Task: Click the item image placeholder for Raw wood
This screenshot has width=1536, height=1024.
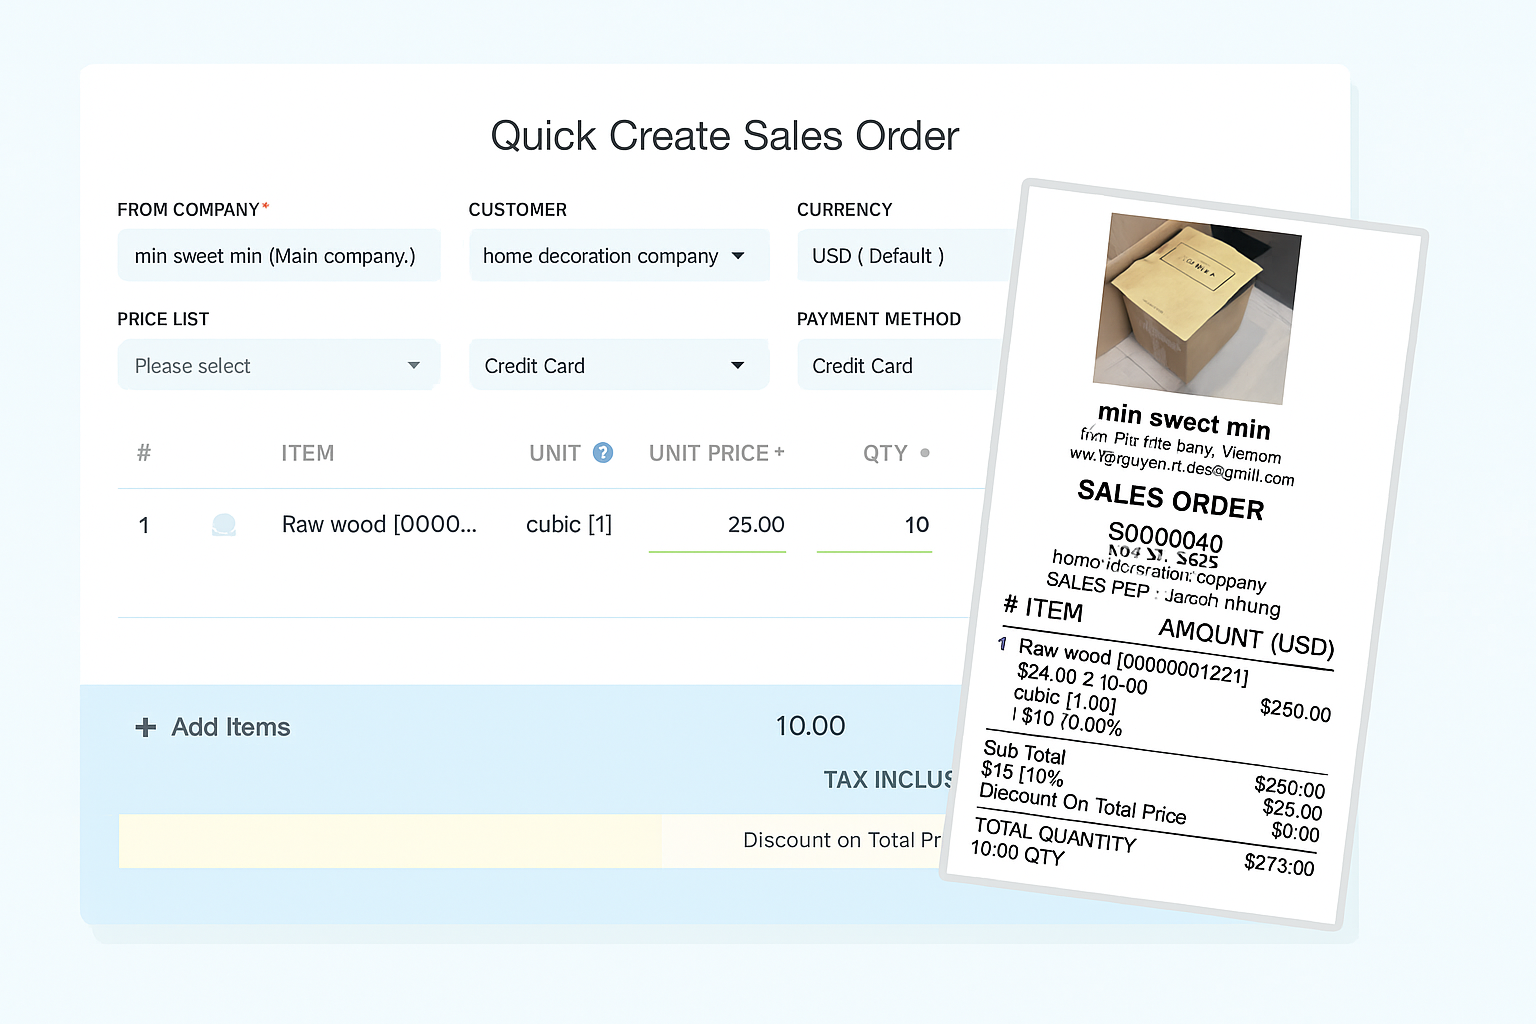Action: tap(224, 524)
